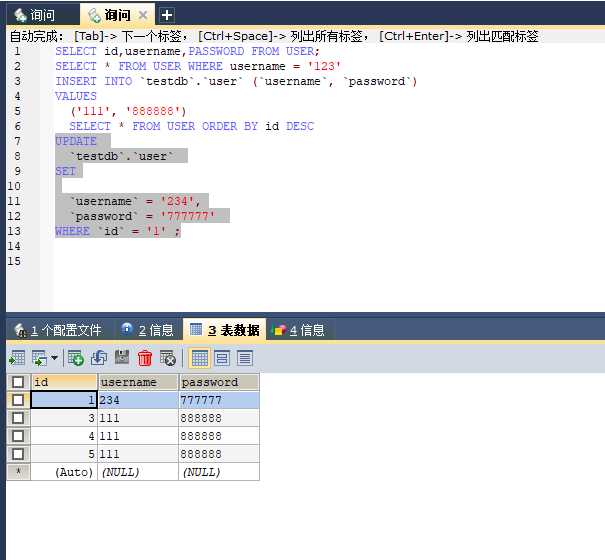The image size is (605, 560).
Task: Click the floppy disk save changes icon
Action: 122,357
